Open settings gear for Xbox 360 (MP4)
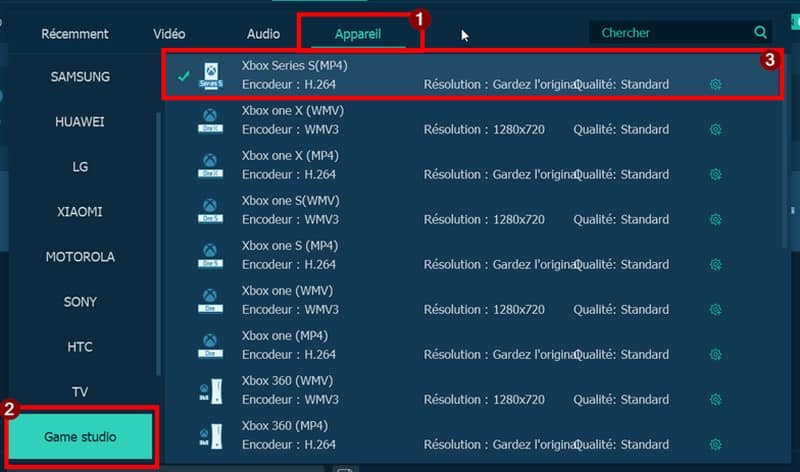 click(715, 444)
